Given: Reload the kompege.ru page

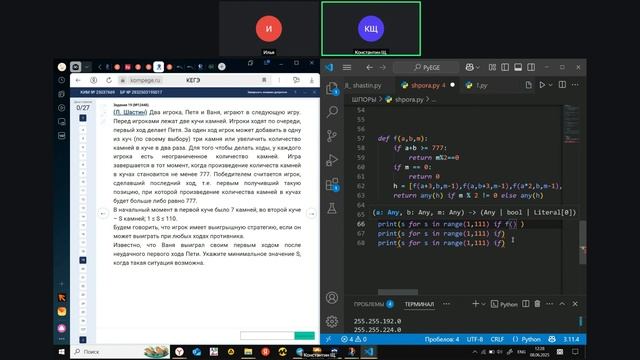Looking at the screenshot, I should click(109, 80).
